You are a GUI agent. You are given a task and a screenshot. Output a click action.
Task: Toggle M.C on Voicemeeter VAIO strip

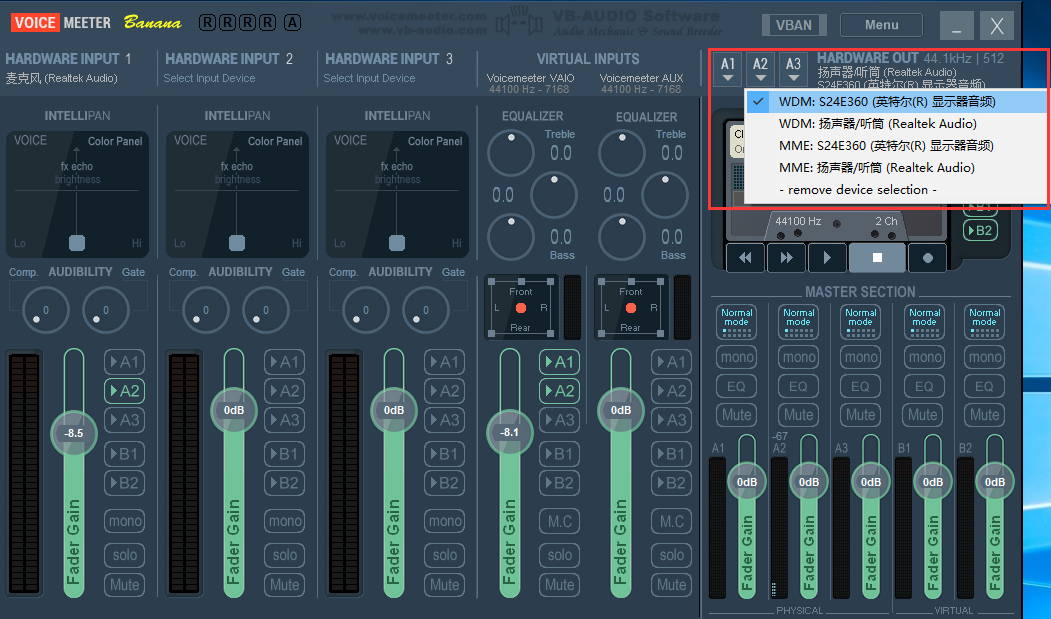point(560,521)
